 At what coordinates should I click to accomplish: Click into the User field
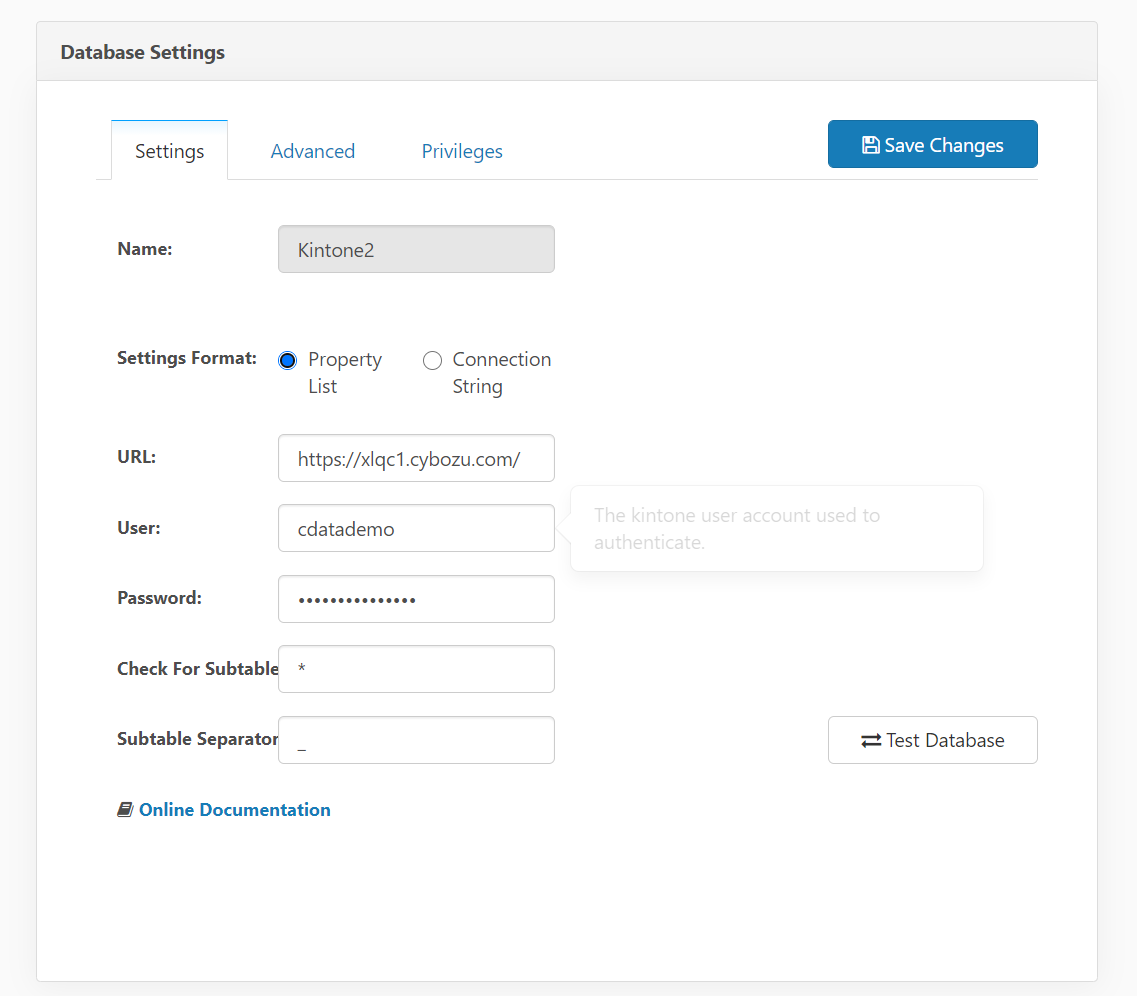click(416, 529)
